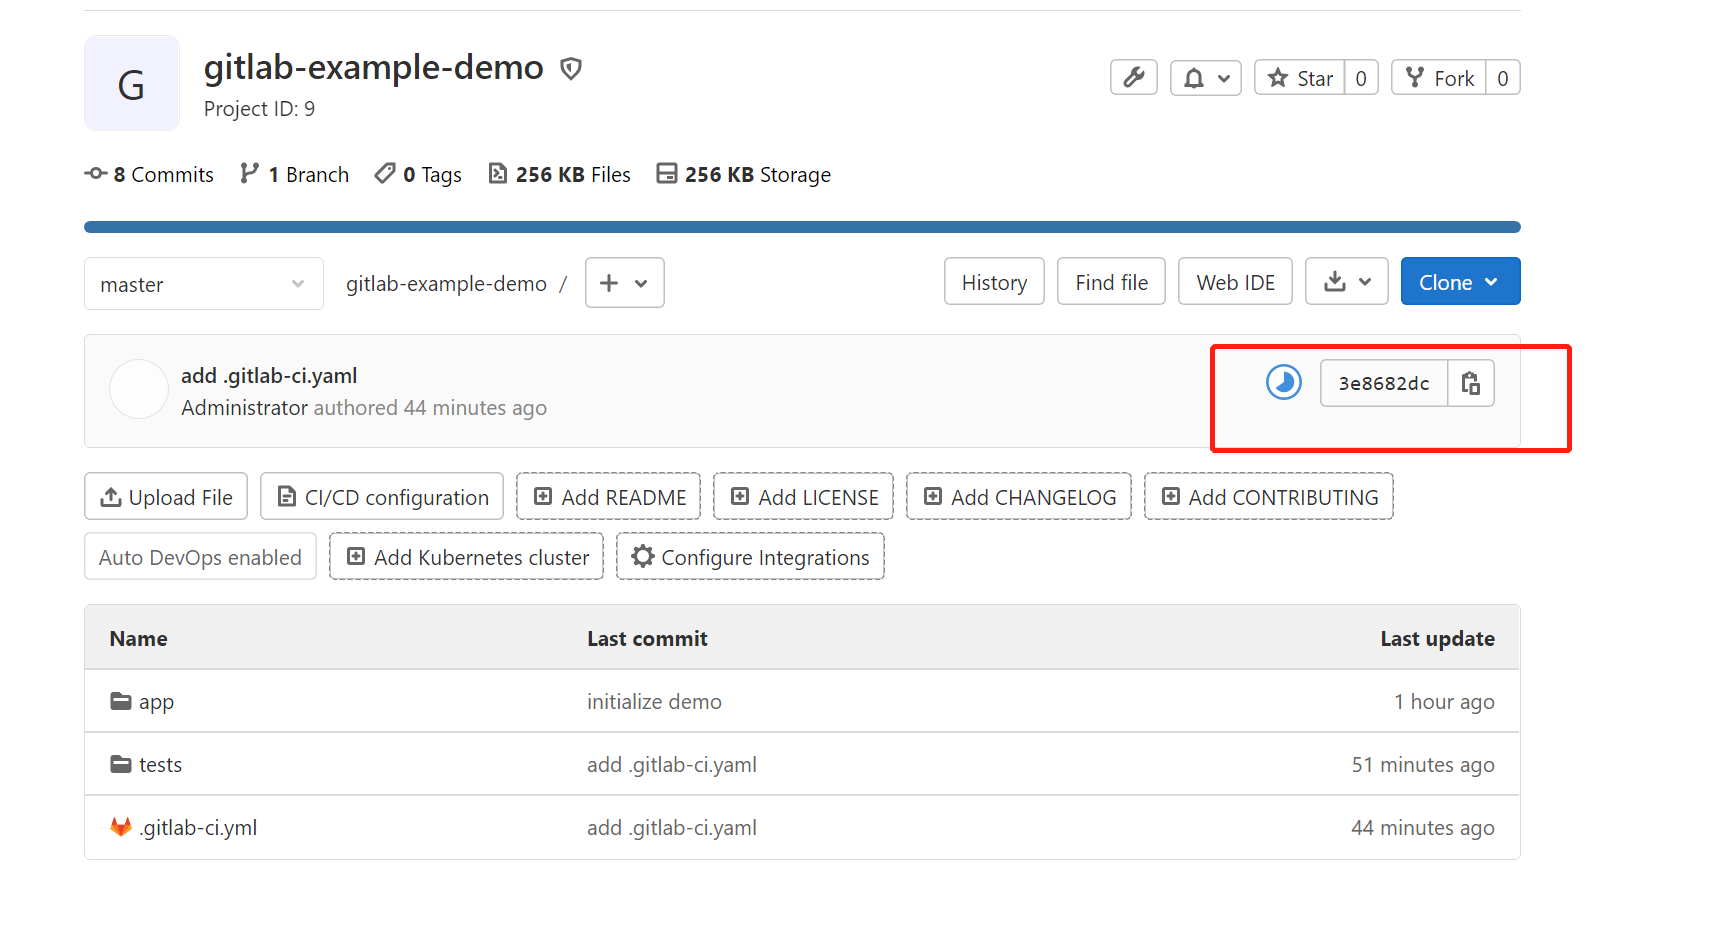Open the notification bell dropdown
Viewport: 1710px width, 940px height.
click(x=1206, y=78)
